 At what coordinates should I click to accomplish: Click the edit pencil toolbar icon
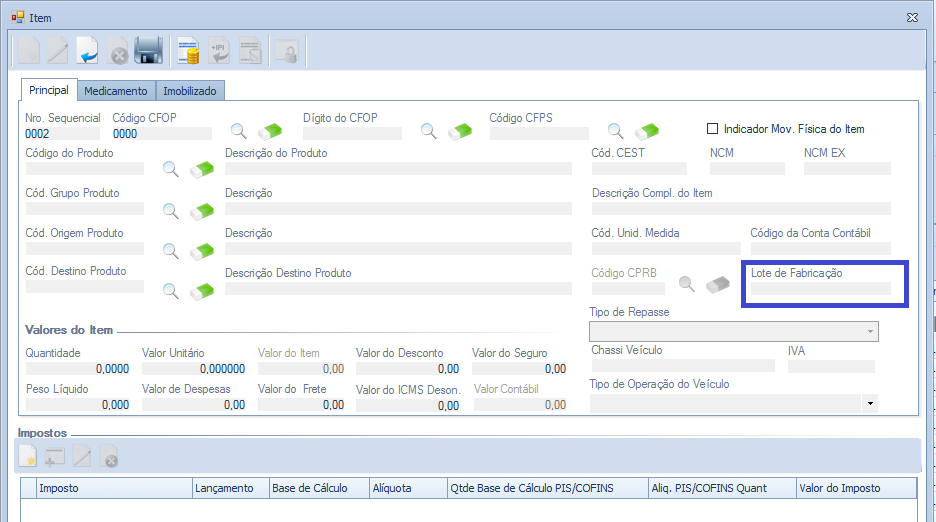pos(57,51)
